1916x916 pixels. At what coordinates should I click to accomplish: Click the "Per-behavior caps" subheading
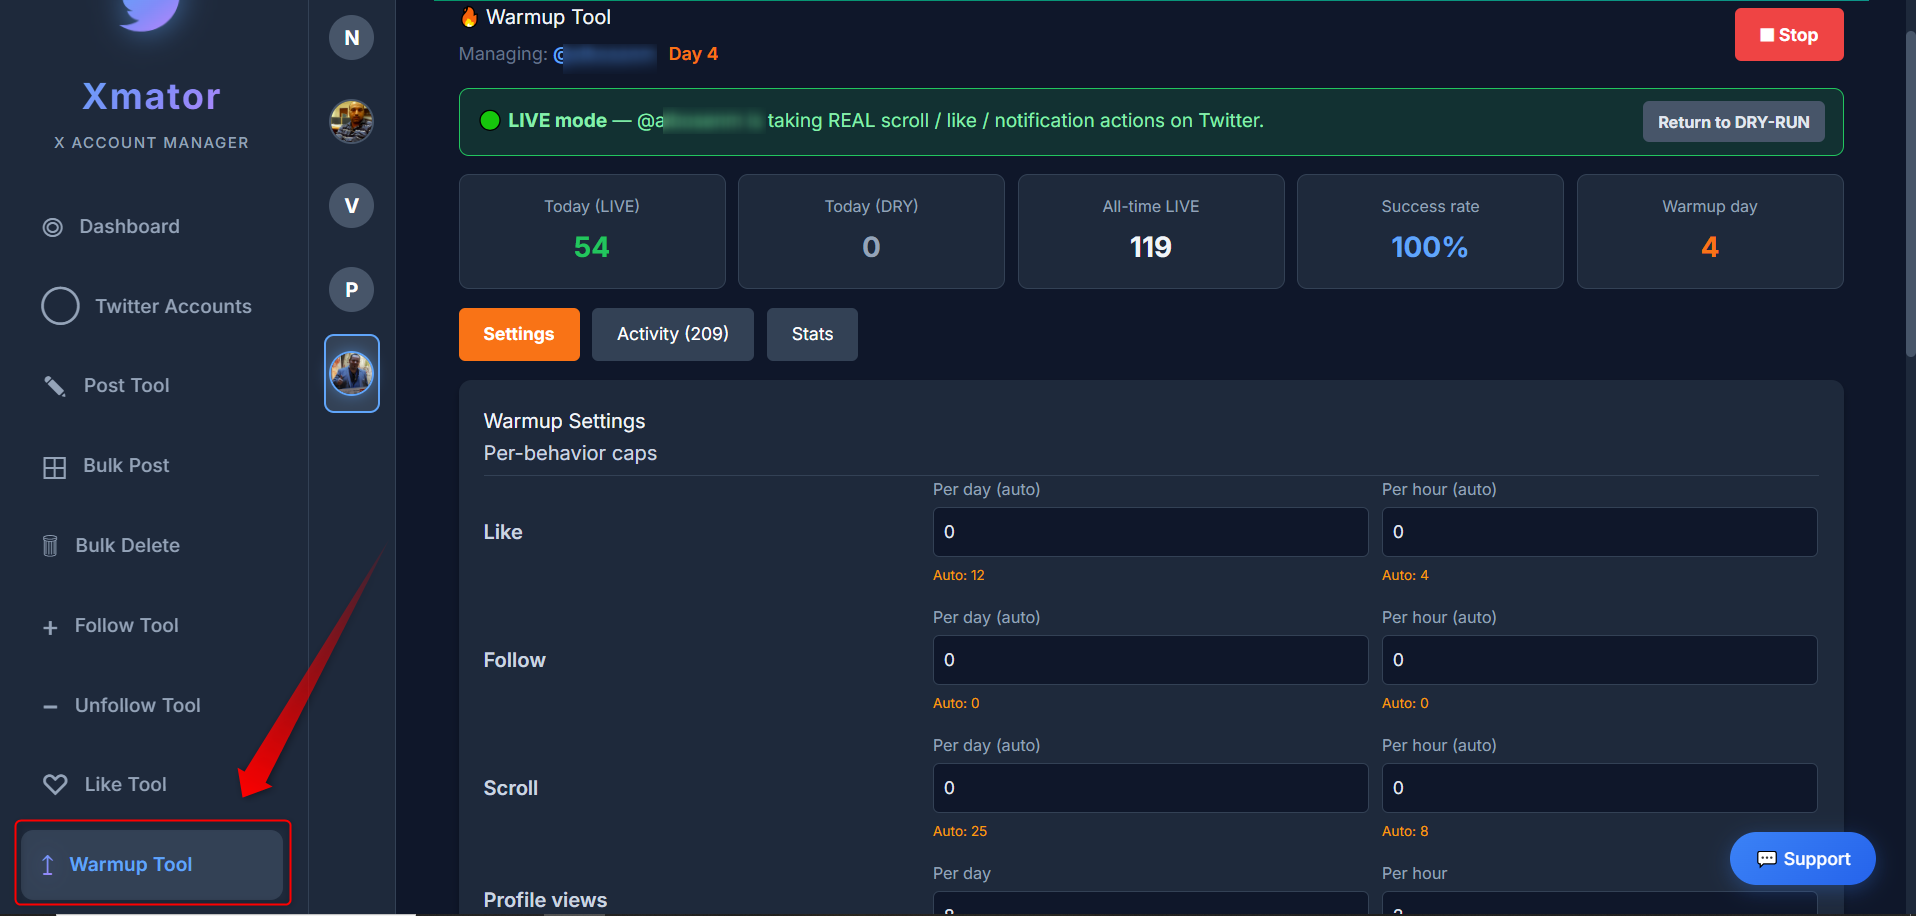571,453
